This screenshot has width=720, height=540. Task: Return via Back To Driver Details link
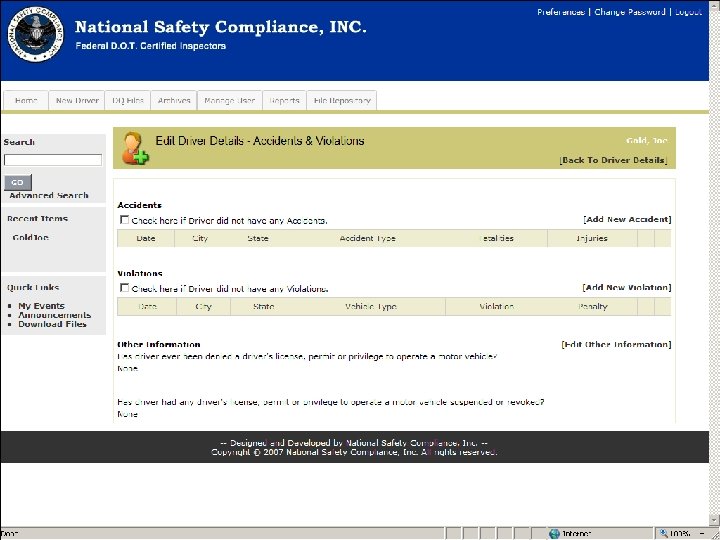pyautogui.click(x=614, y=160)
